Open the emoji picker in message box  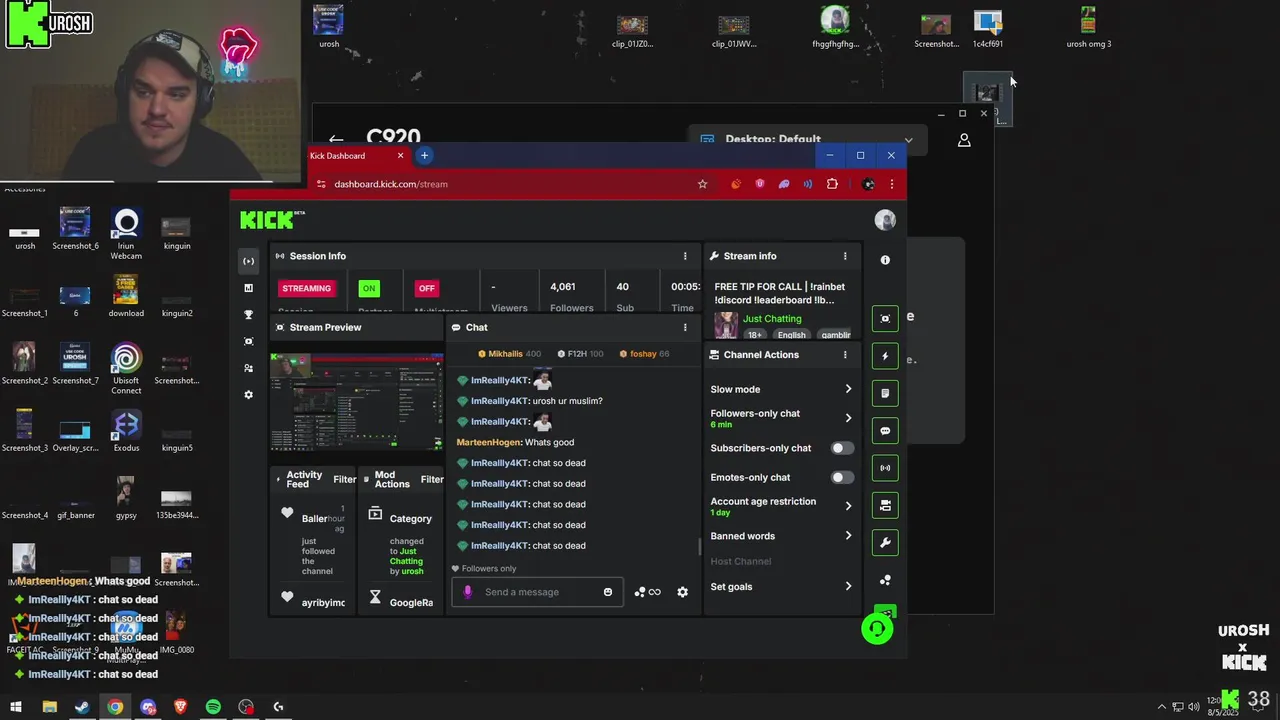pyautogui.click(x=608, y=592)
